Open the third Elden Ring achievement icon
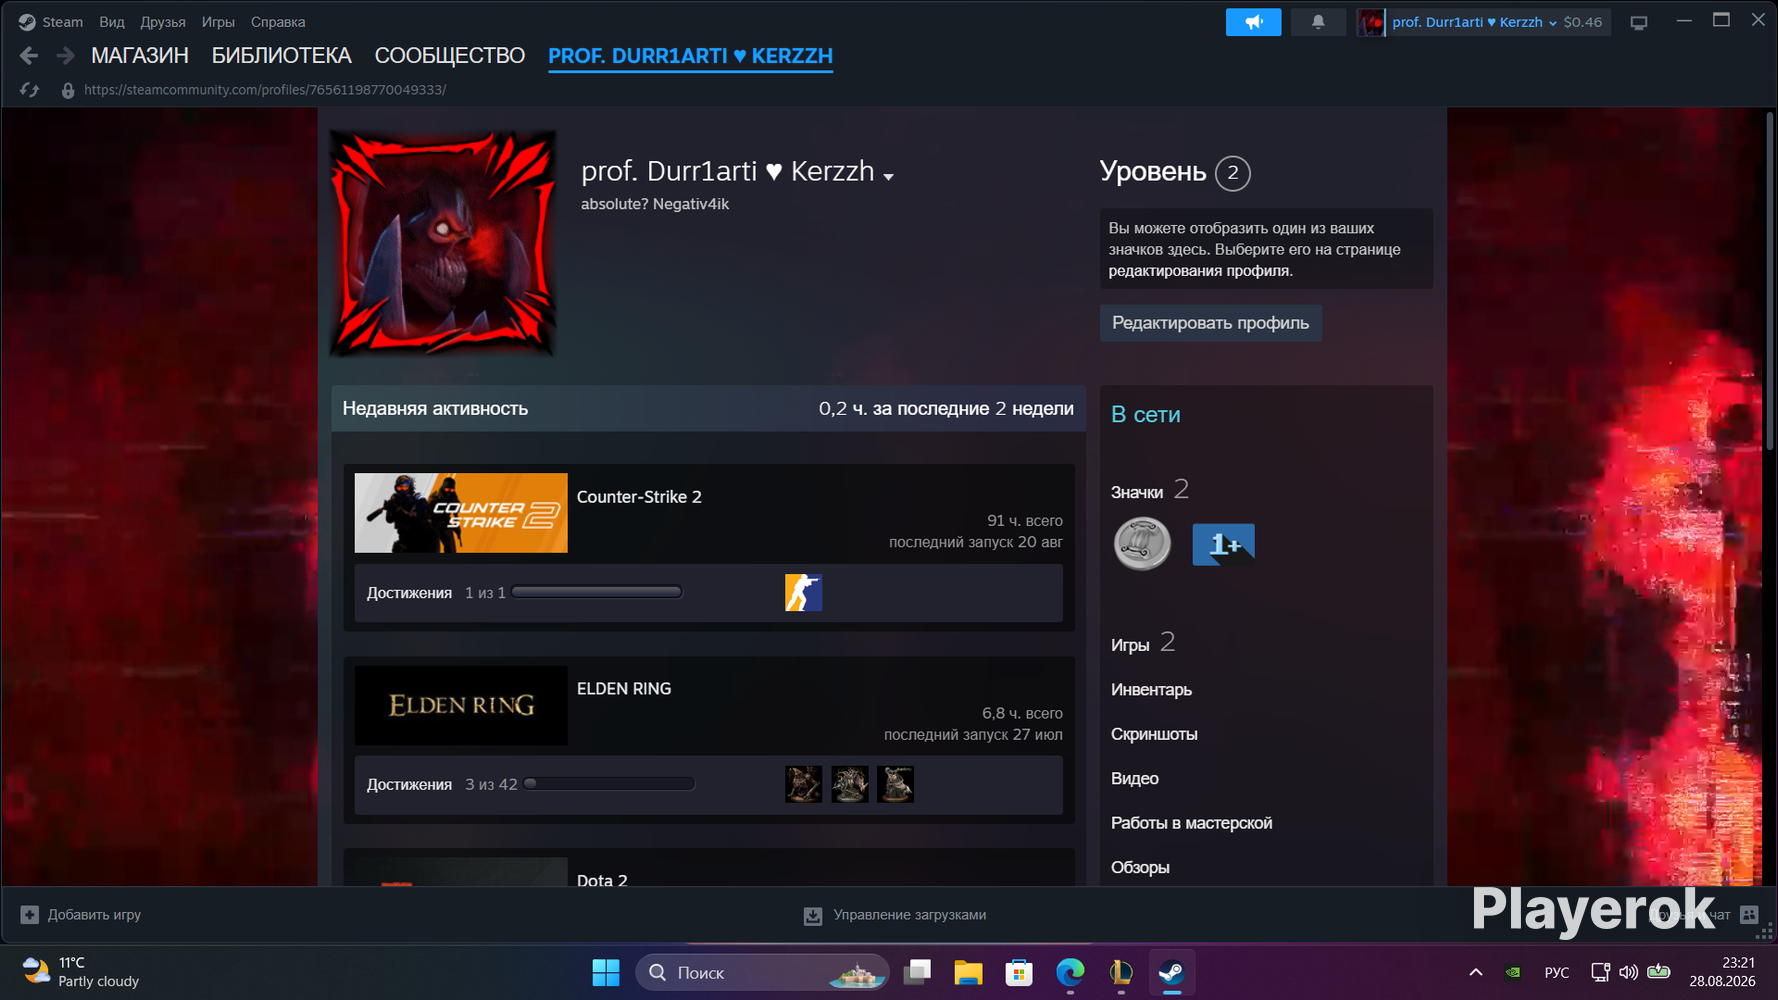The image size is (1778, 1000). click(x=895, y=785)
